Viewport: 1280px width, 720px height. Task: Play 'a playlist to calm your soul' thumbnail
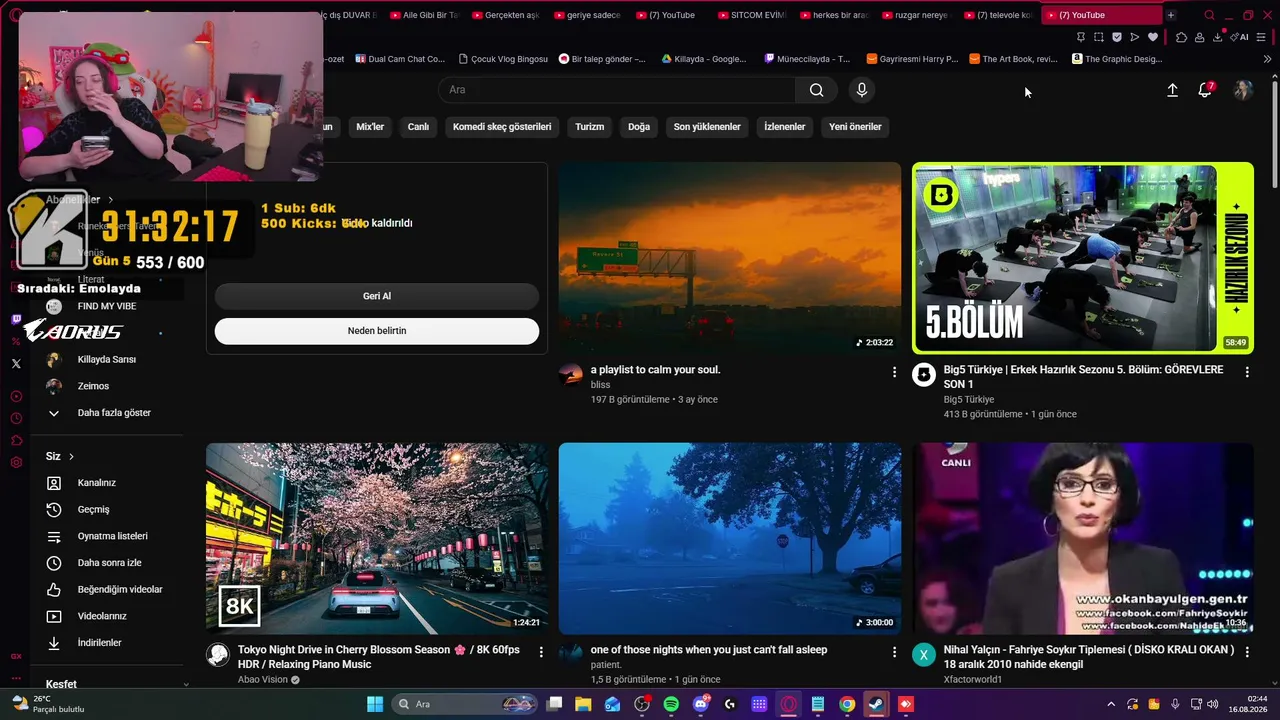730,258
